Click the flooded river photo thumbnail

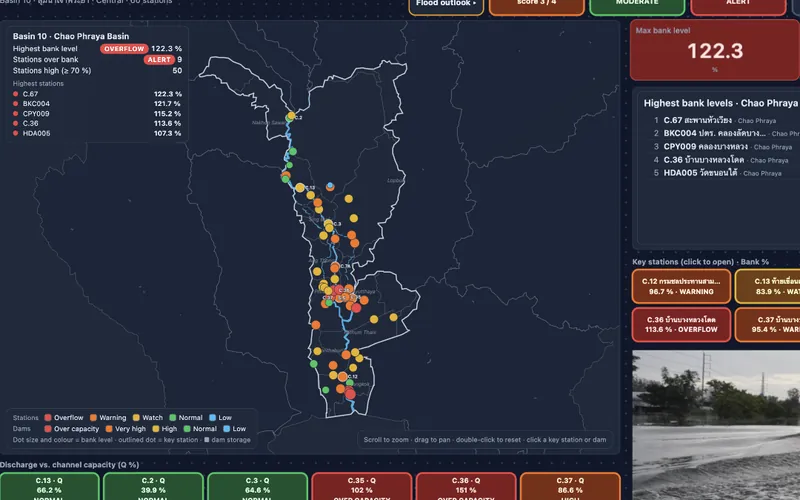[716, 425]
